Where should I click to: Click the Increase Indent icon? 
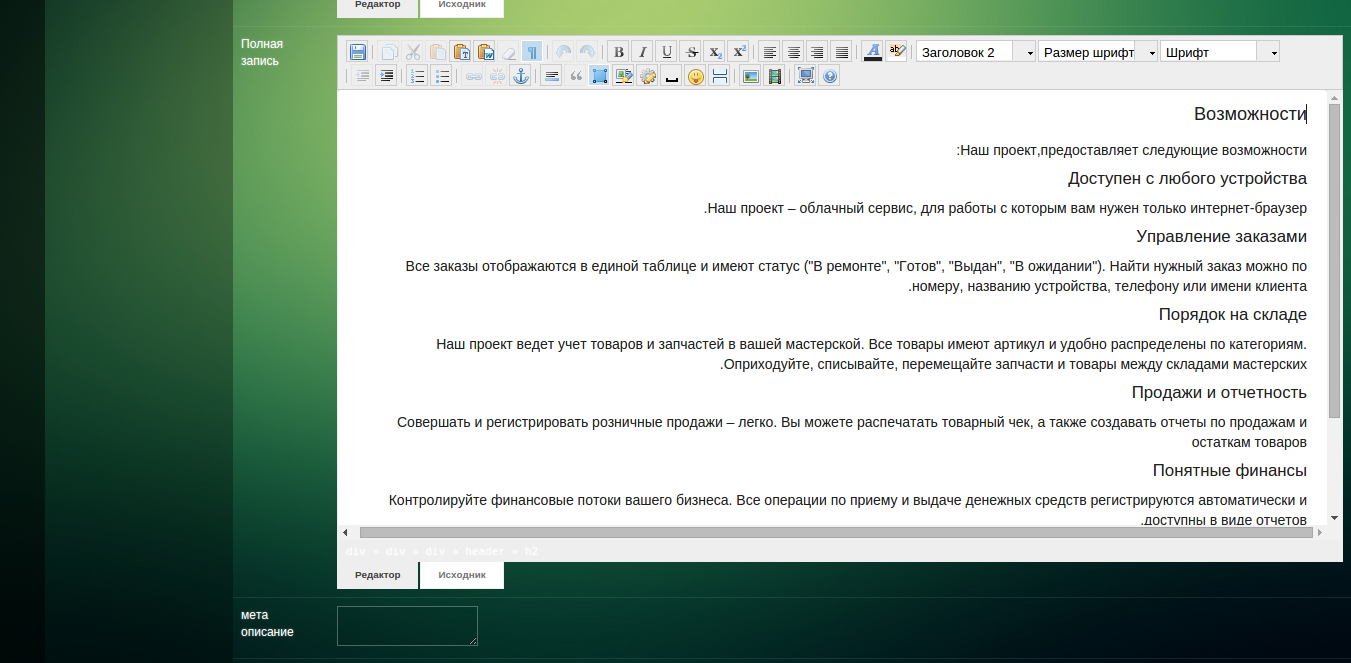386,76
